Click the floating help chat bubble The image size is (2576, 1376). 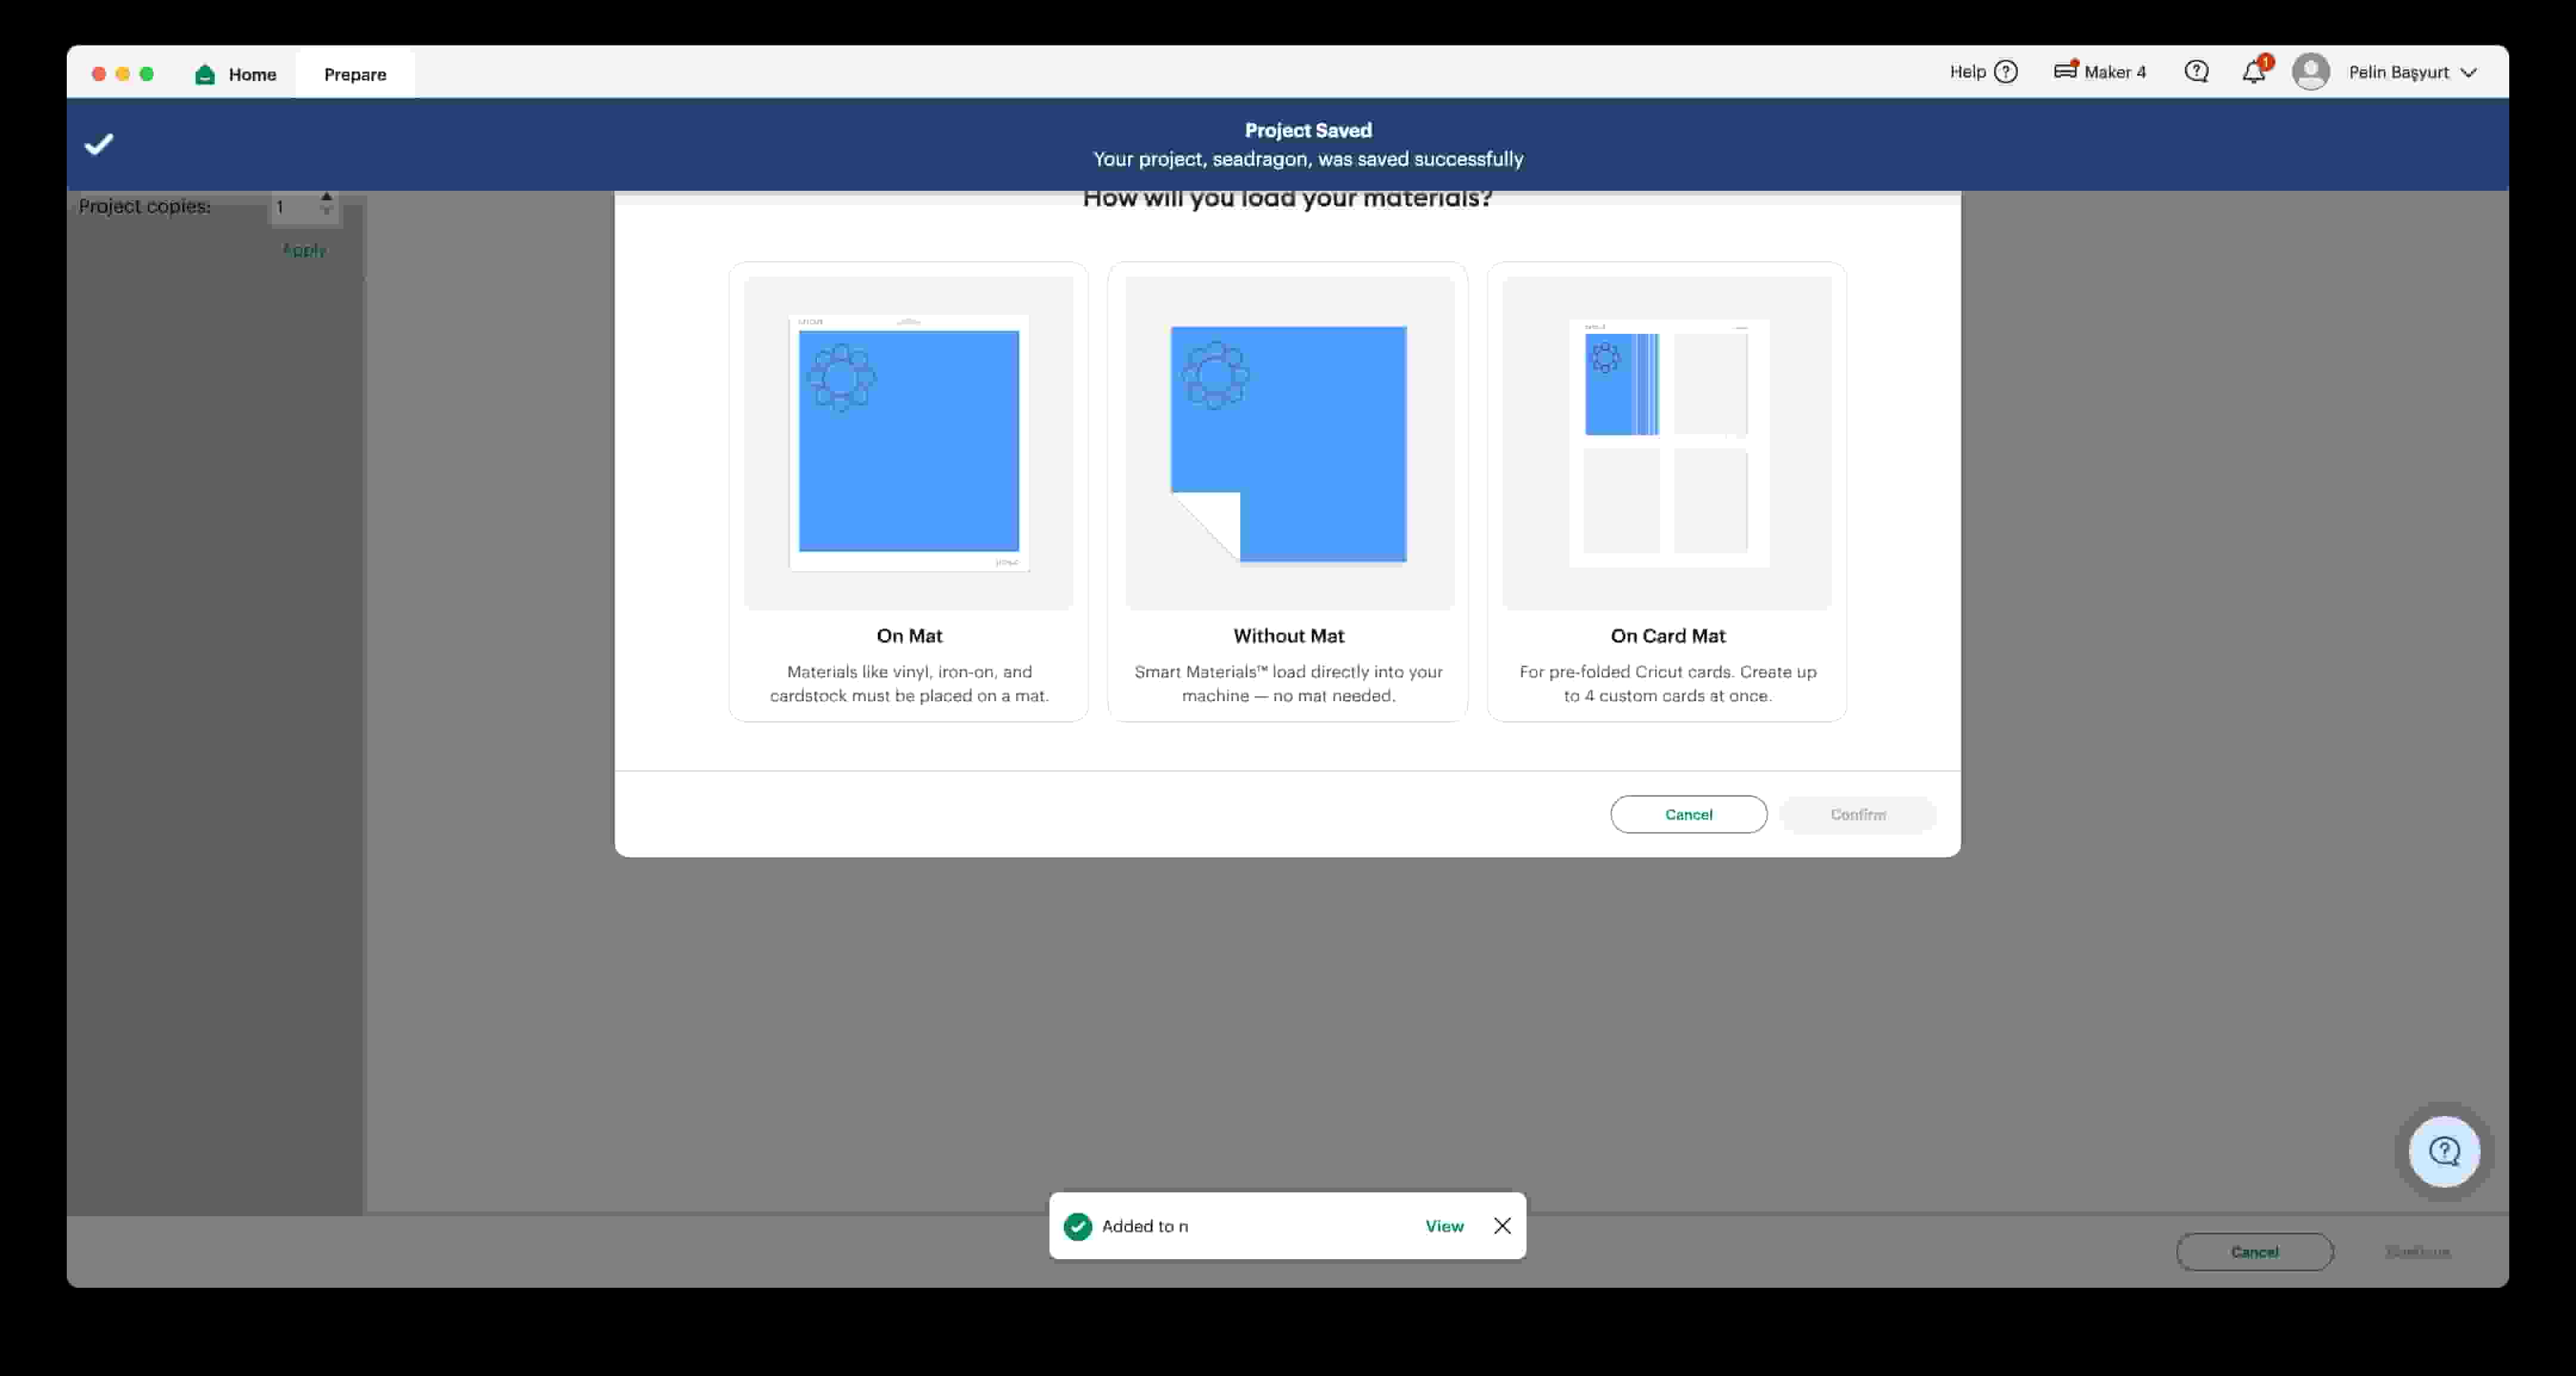click(2444, 1152)
